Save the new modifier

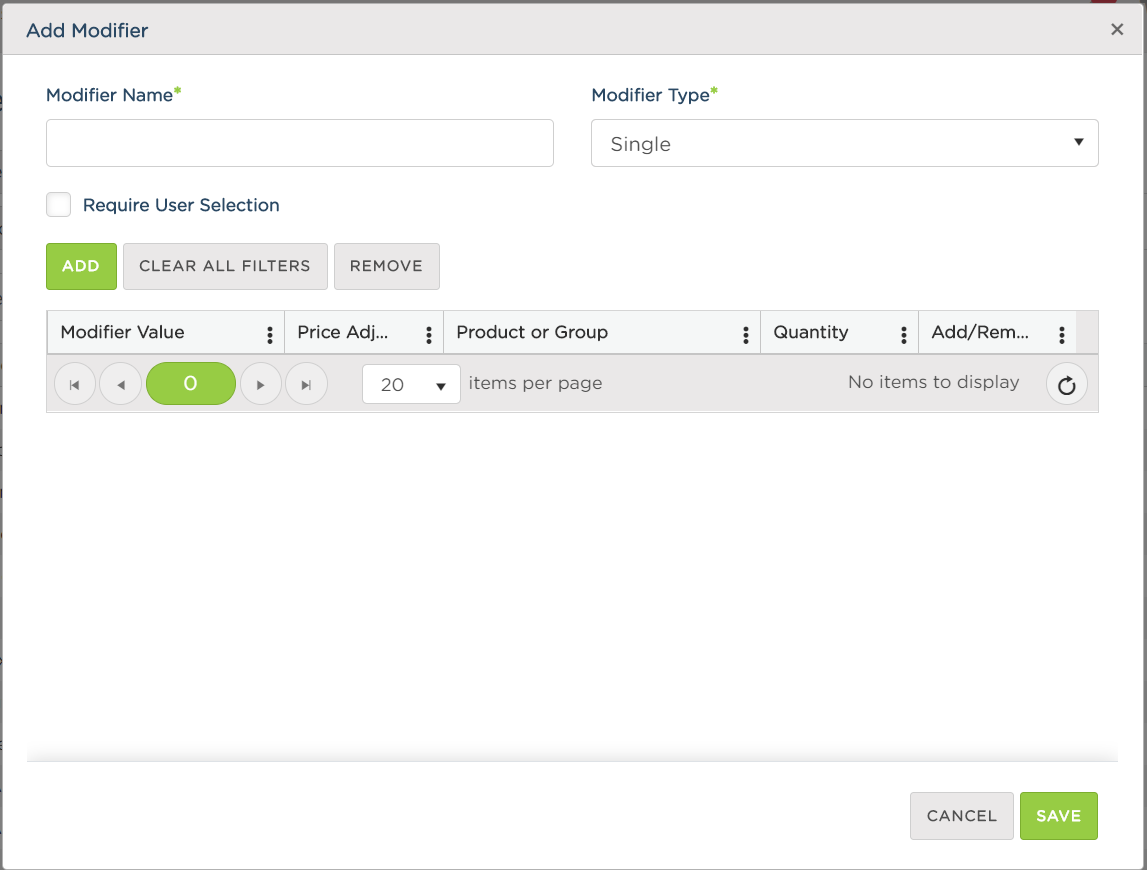[1058, 816]
